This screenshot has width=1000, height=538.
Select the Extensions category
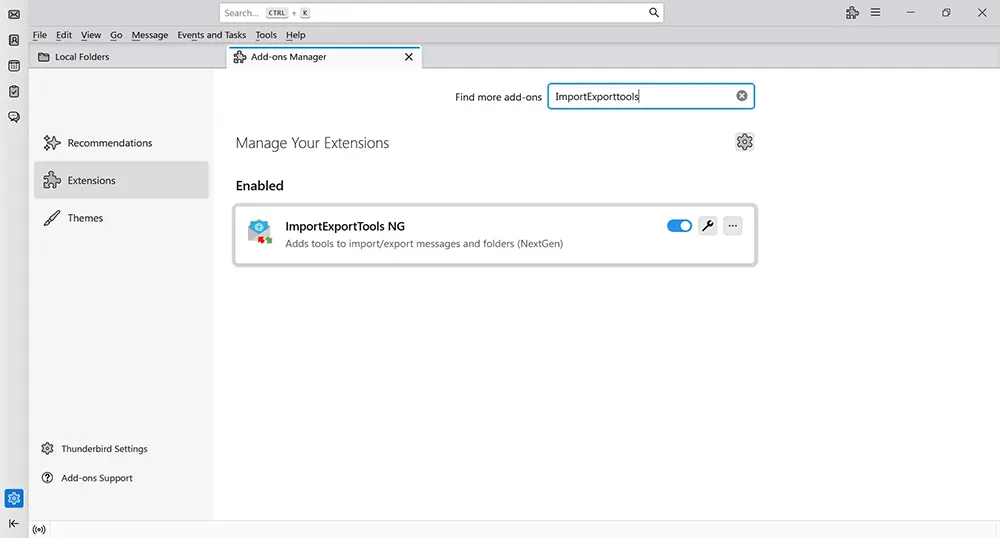point(121,180)
